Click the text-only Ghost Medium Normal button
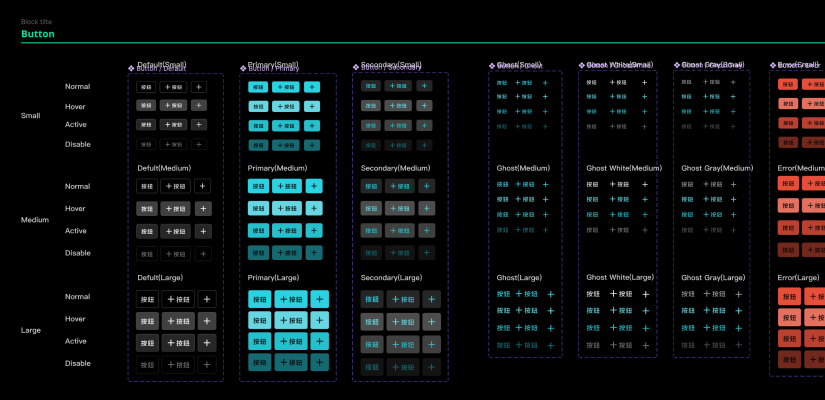The width and height of the screenshot is (825, 400). click(x=502, y=185)
